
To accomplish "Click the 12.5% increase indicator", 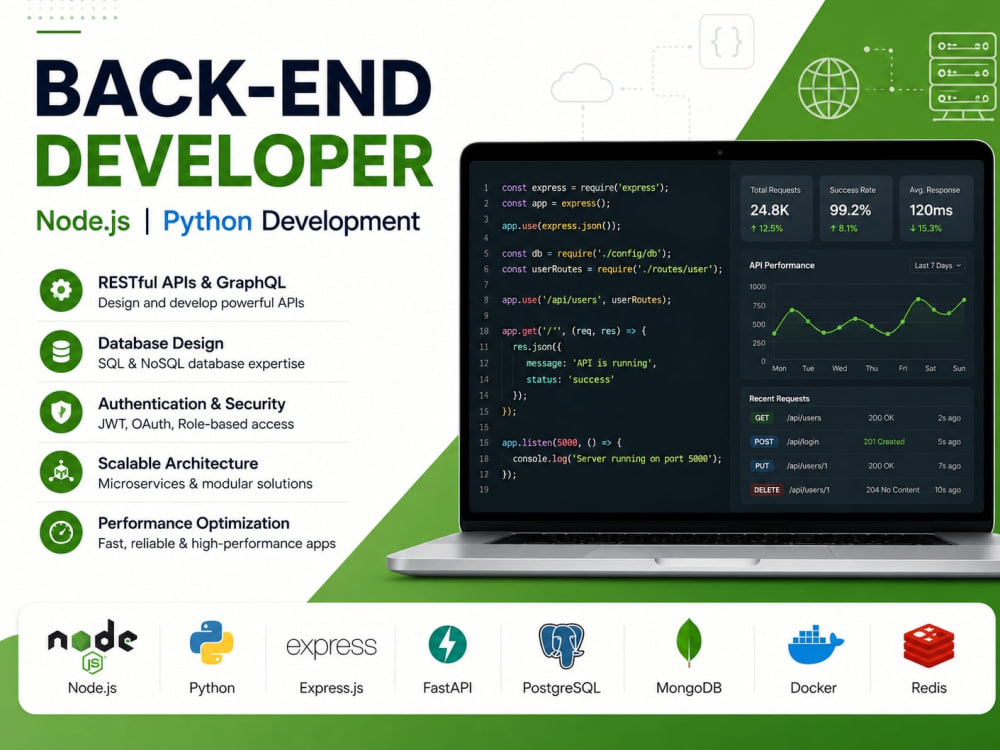I will [x=767, y=228].
